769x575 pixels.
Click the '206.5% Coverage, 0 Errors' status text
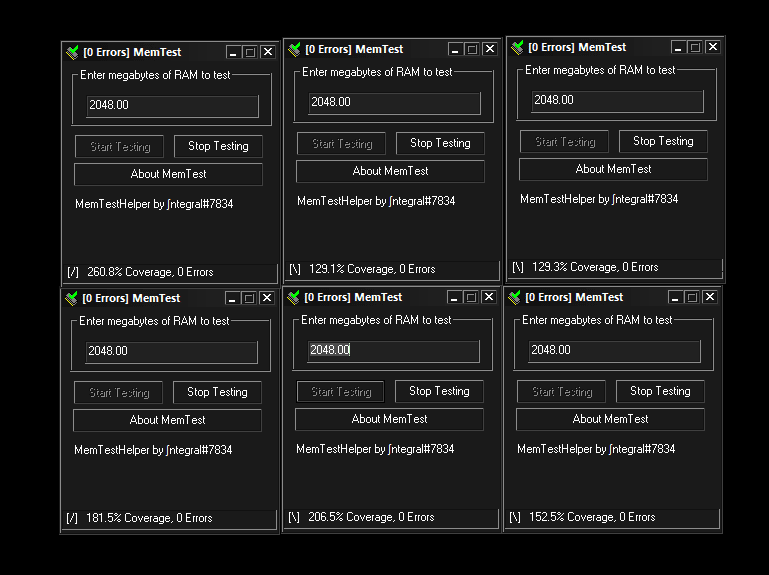pyautogui.click(x=371, y=517)
